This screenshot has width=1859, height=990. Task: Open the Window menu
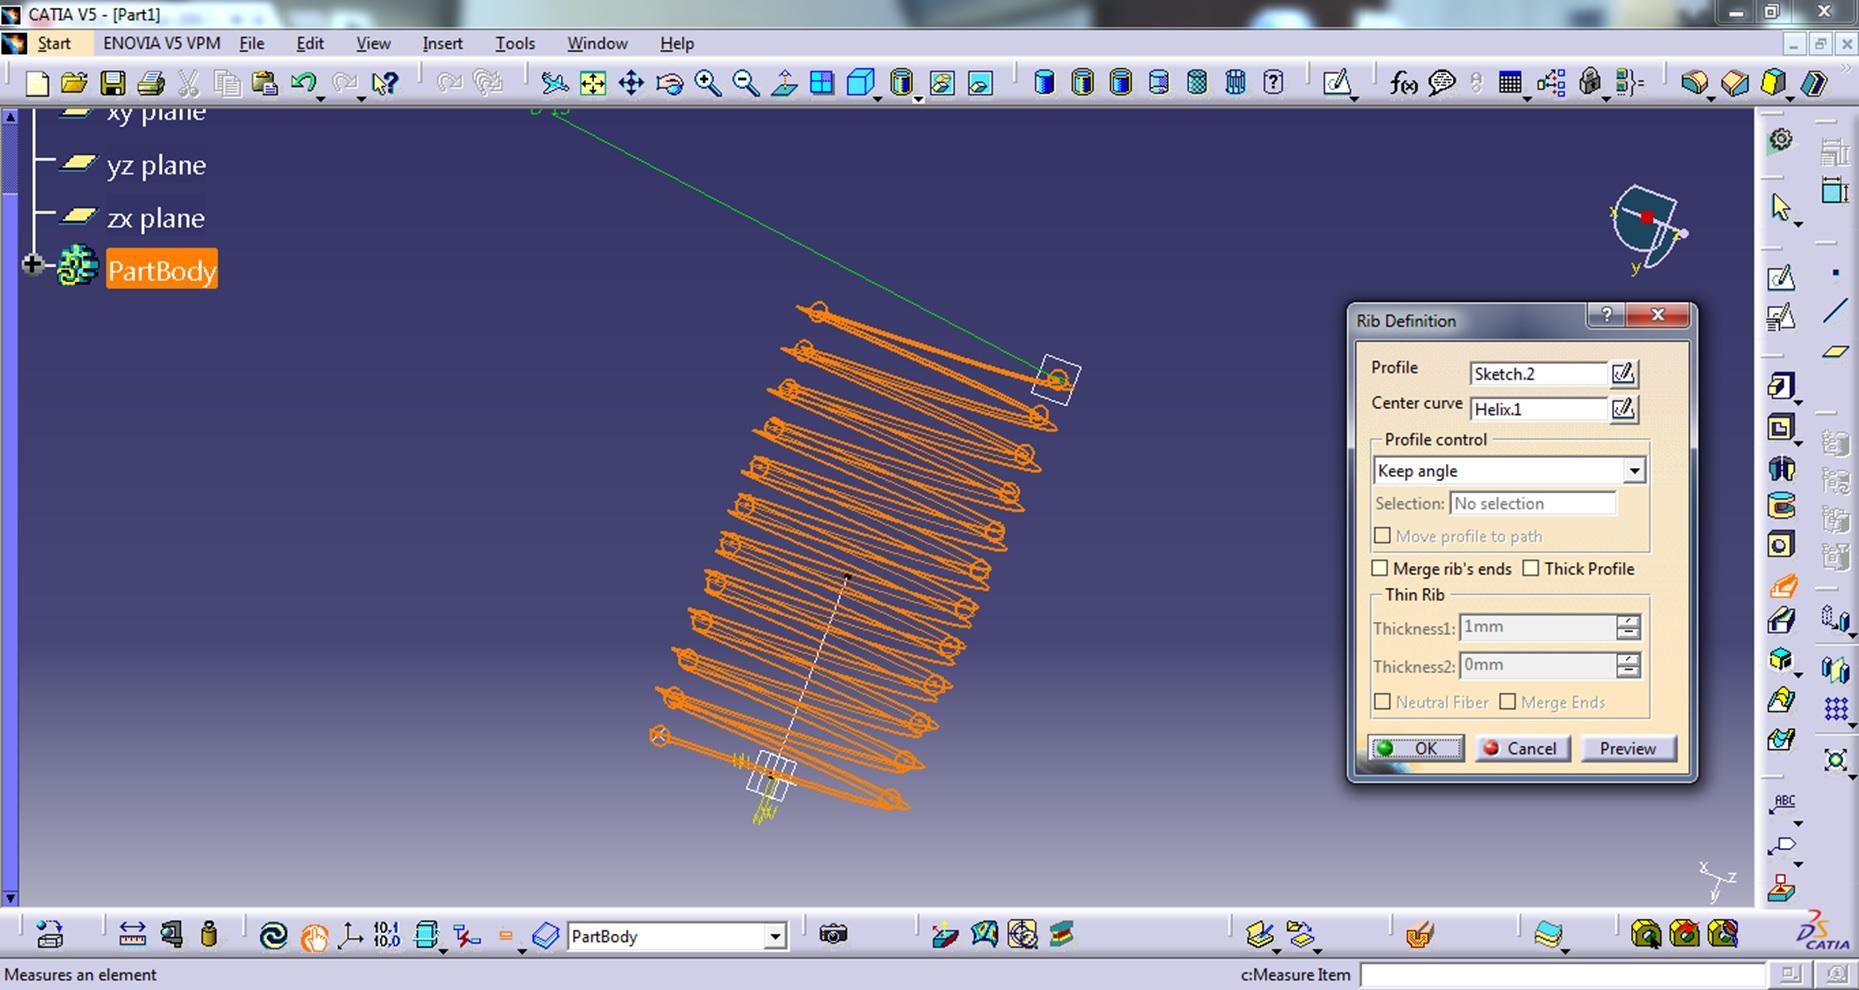click(x=597, y=43)
